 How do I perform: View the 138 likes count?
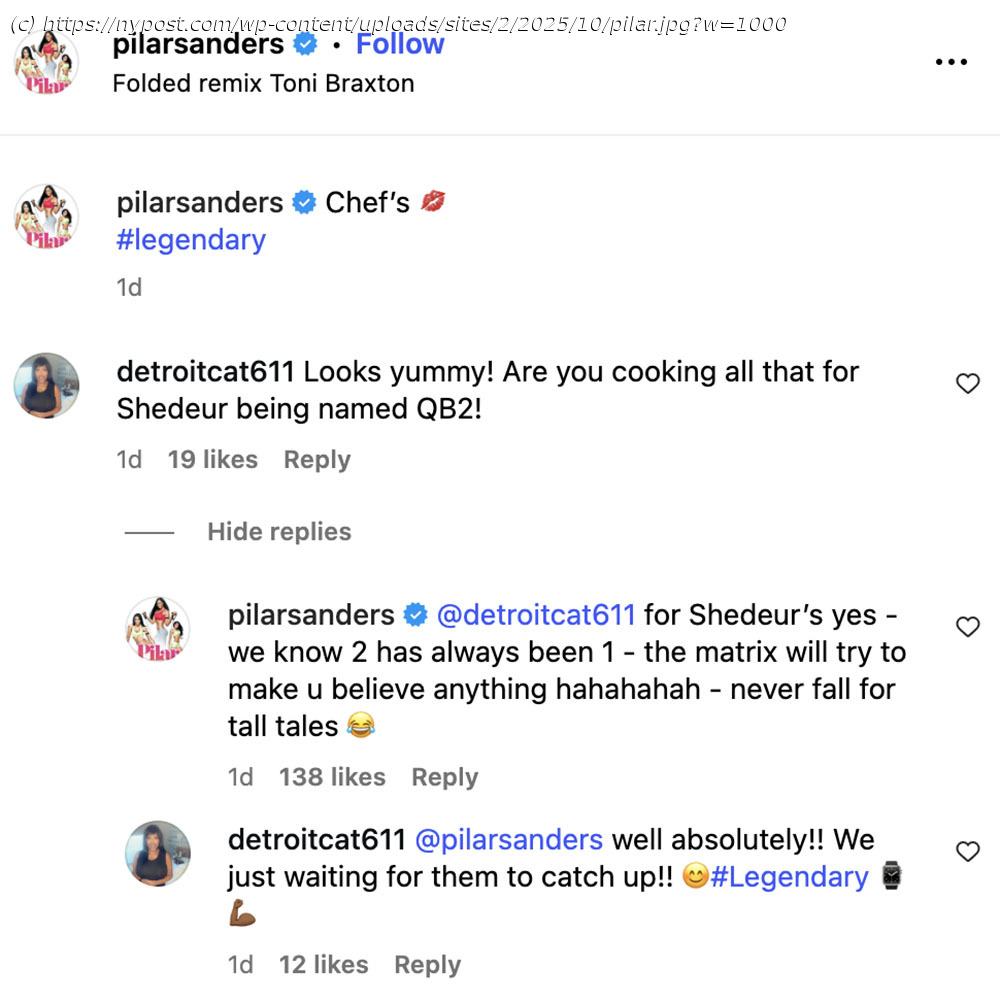click(332, 777)
